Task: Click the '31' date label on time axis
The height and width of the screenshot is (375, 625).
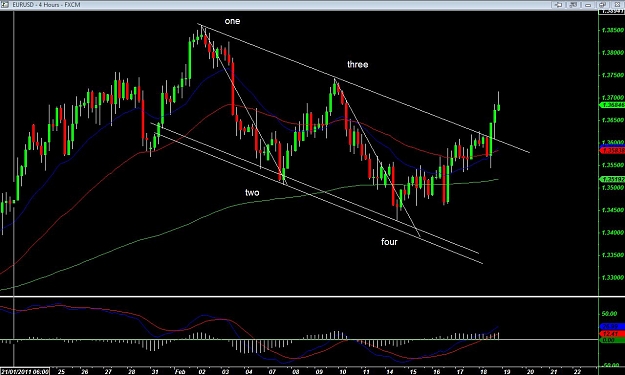Action: click(x=155, y=371)
